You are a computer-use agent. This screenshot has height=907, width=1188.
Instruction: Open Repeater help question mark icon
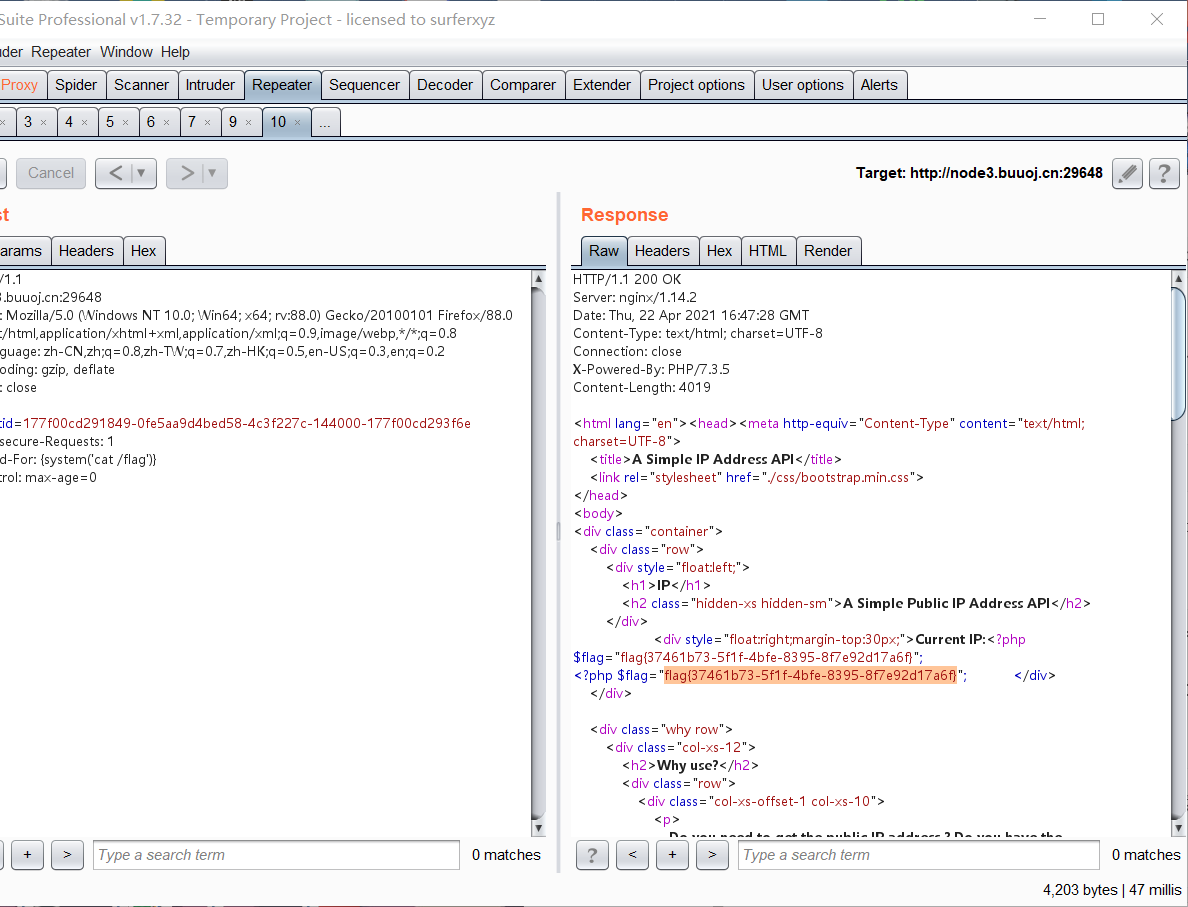point(1164,174)
